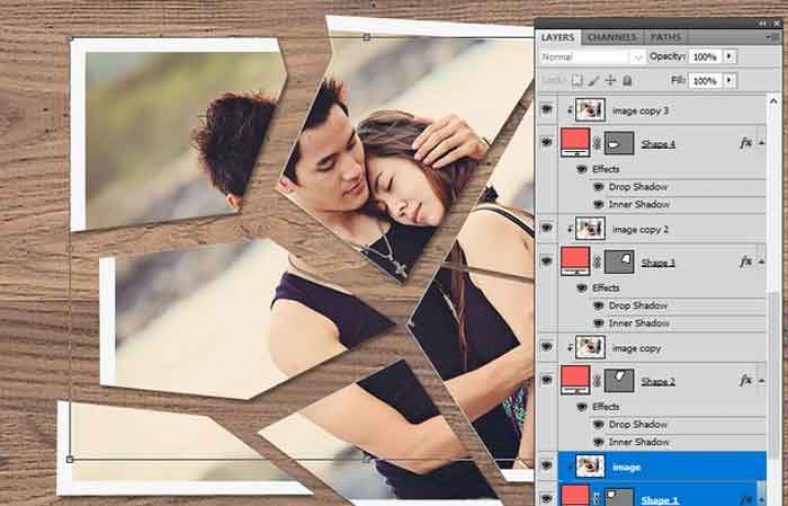Hide the image copy 2 layer
This screenshot has height=506, width=788.
pyautogui.click(x=547, y=228)
